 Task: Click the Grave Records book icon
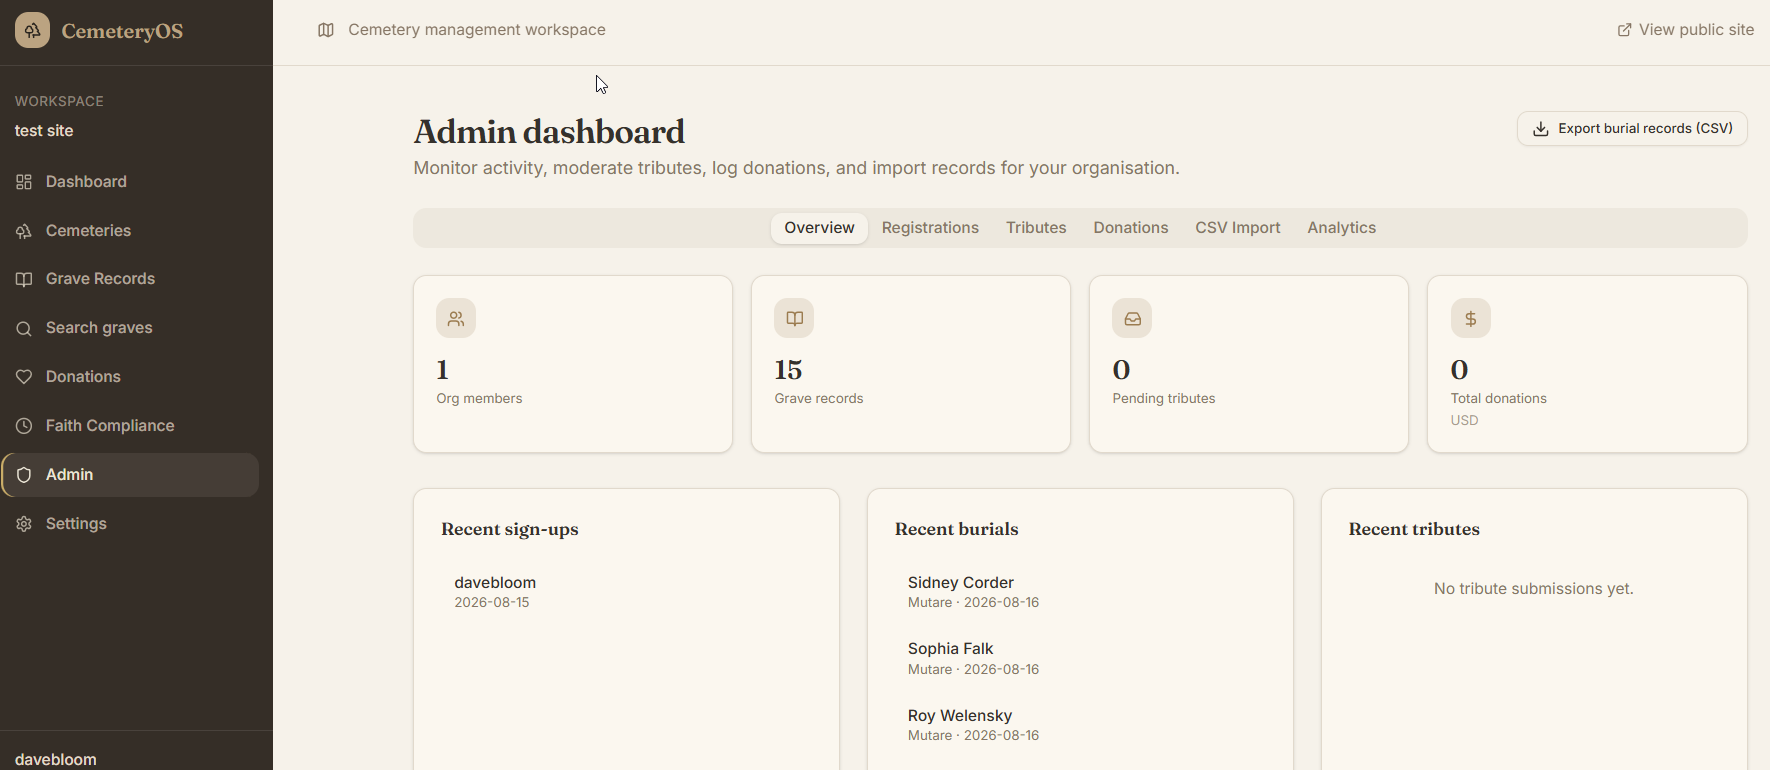[x=24, y=279]
